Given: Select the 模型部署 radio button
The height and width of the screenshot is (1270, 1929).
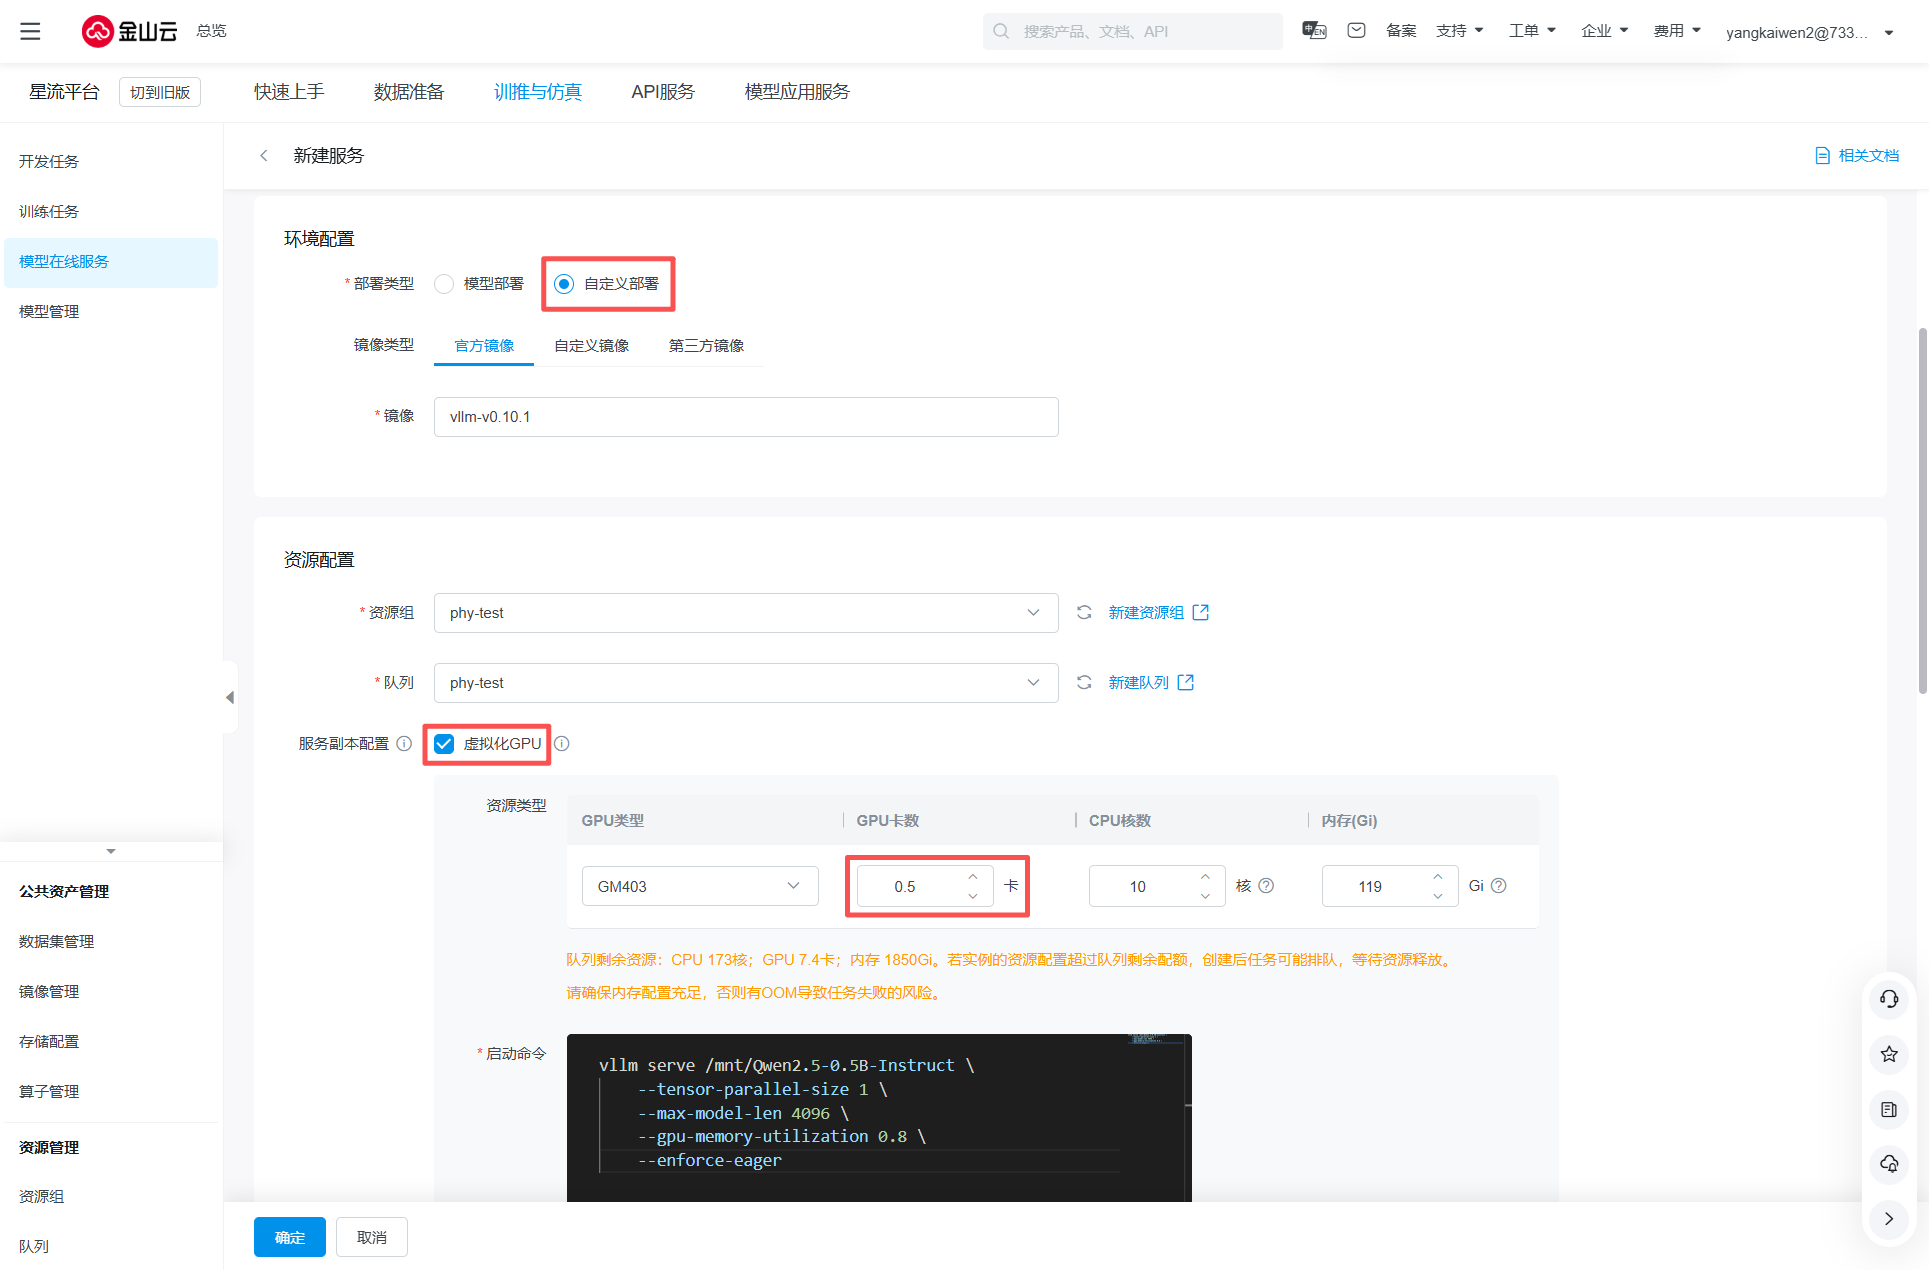Looking at the screenshot, I should click(x=444, y=284).
